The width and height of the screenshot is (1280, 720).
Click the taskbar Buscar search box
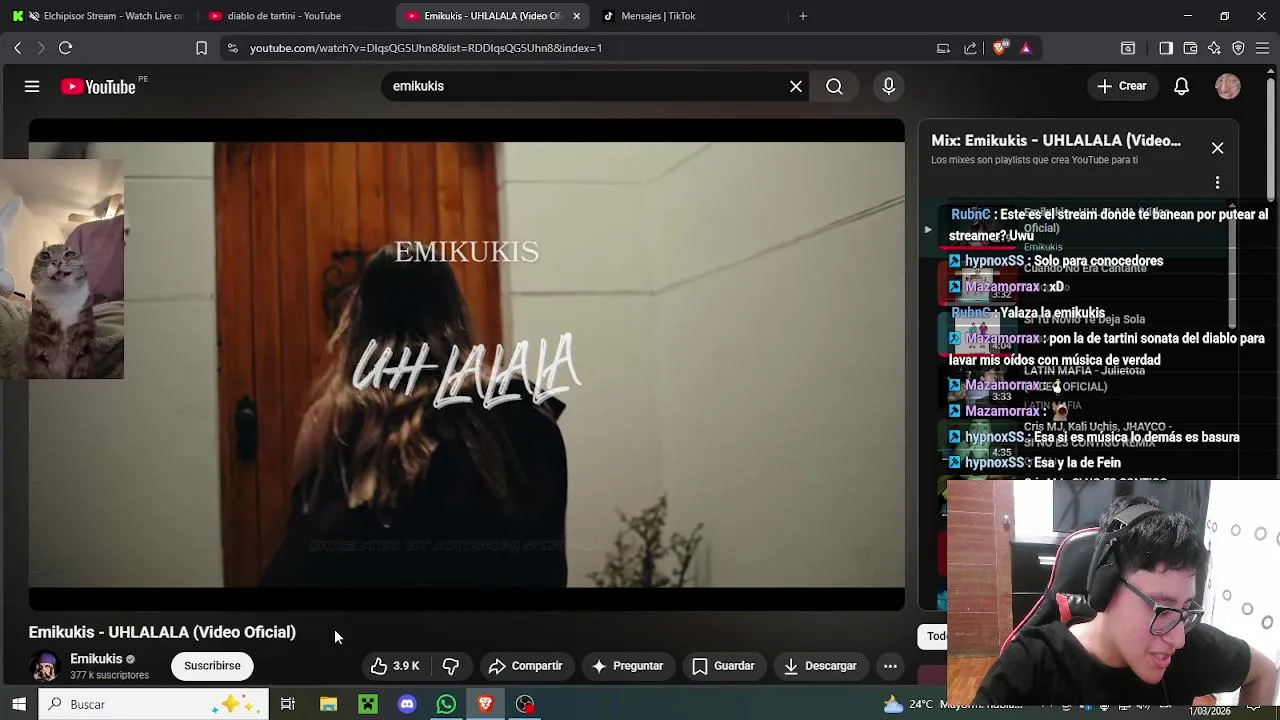click(x=155, y=704)
